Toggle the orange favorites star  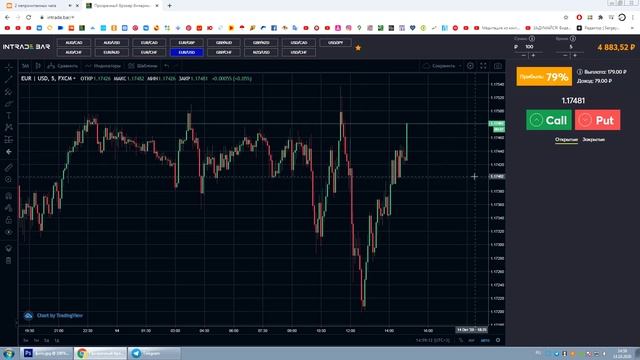click(x=358, y=48)
